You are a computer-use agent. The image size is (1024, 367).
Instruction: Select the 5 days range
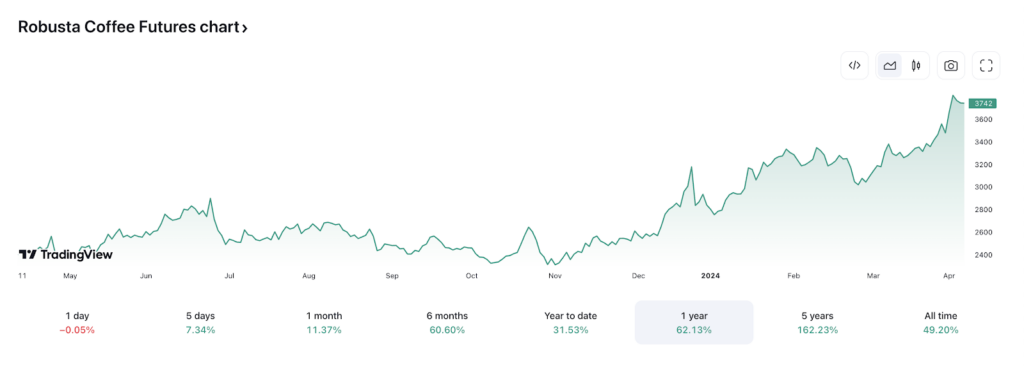200,323
